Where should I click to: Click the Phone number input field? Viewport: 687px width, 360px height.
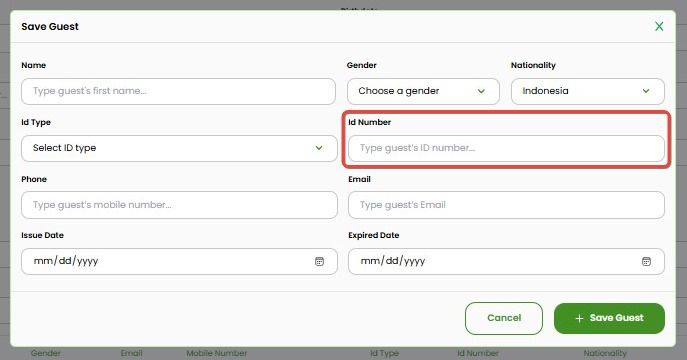[179, 205]
